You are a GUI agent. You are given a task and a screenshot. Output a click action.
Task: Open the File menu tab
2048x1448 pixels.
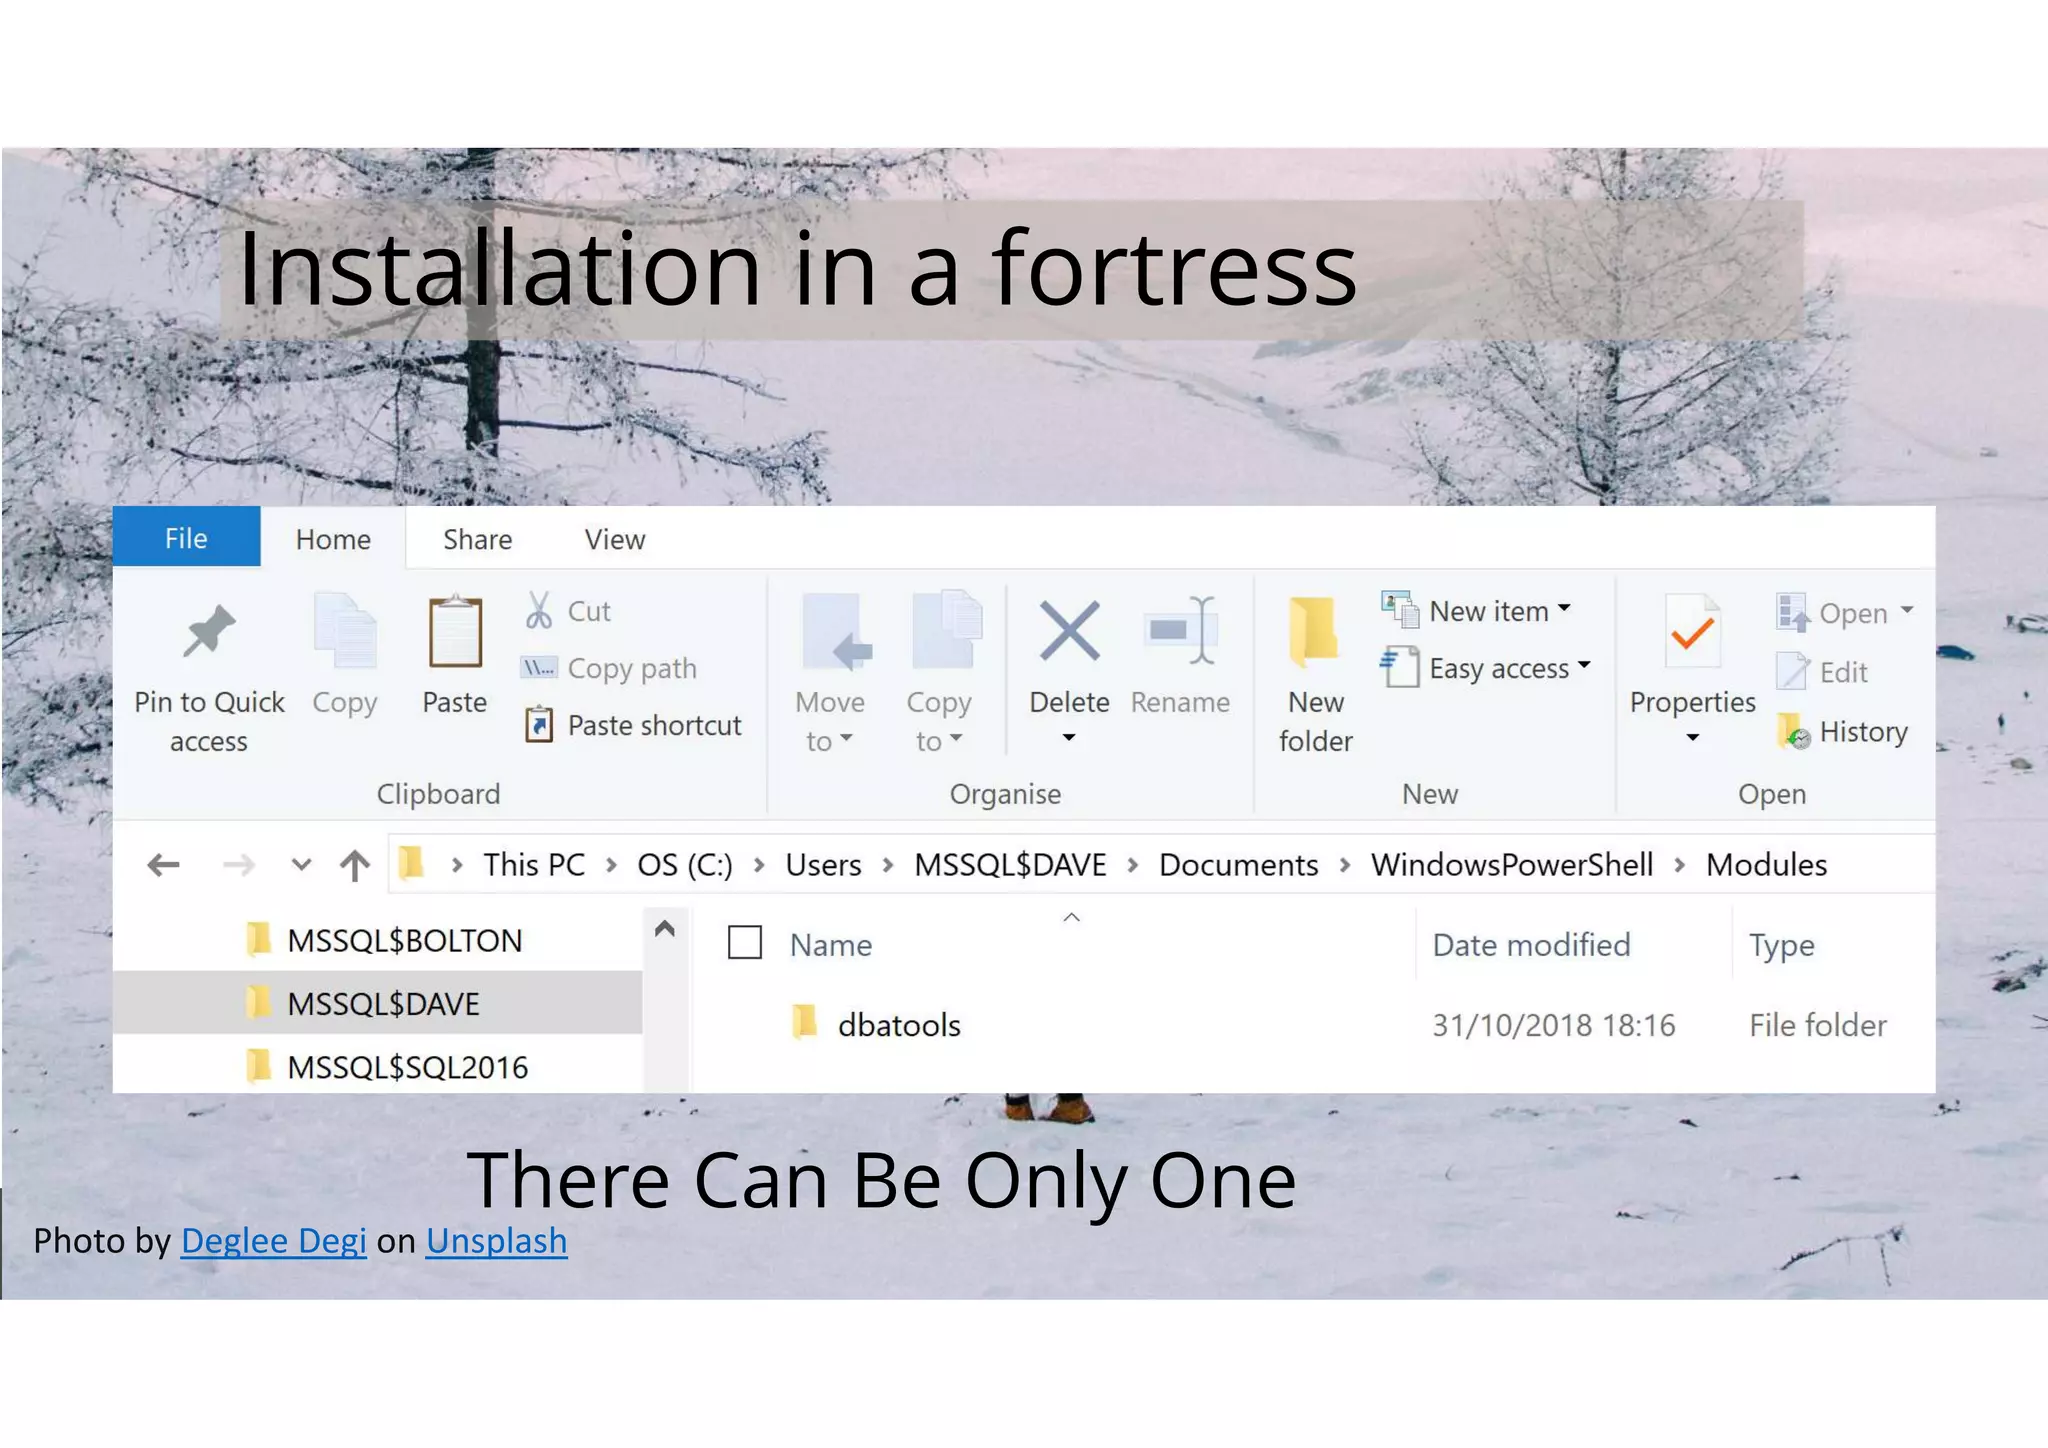click(x=186, y=538)
